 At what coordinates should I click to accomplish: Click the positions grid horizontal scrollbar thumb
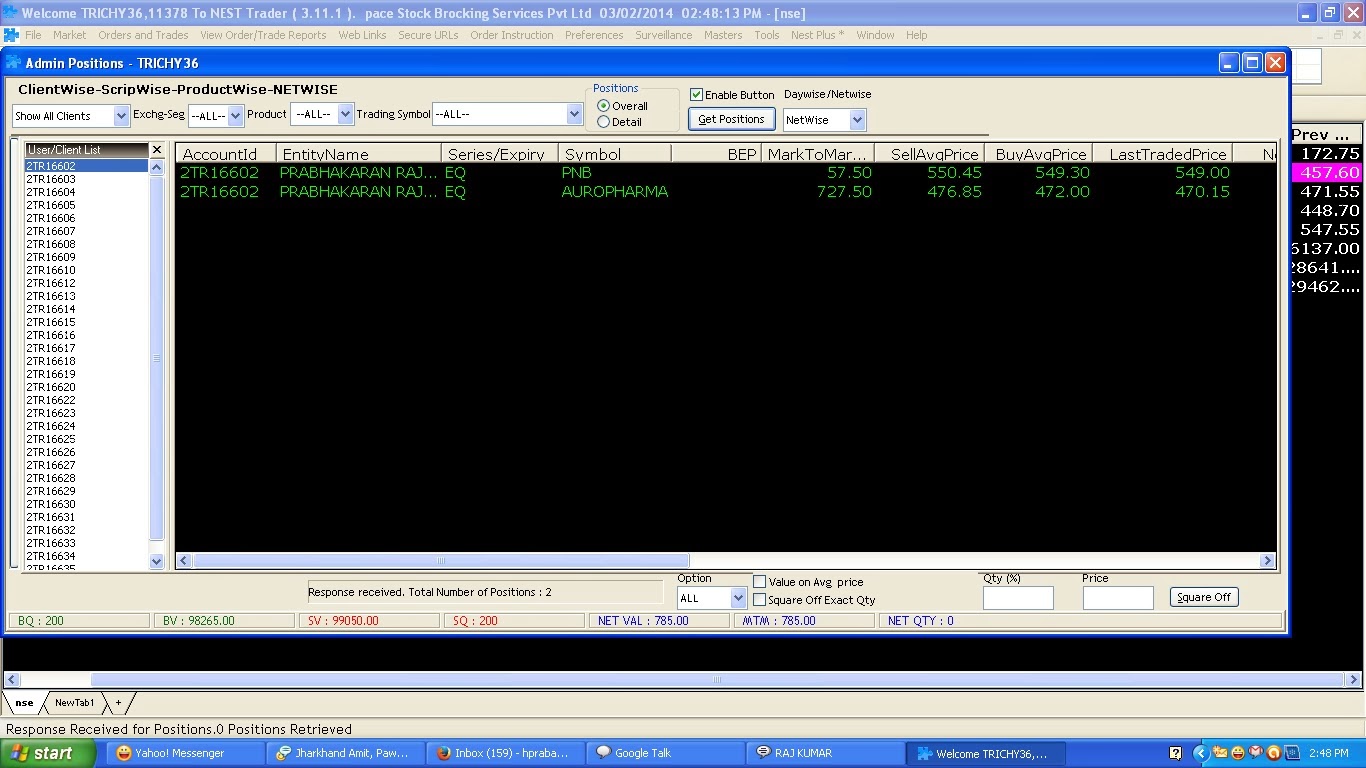click(440, 561)
